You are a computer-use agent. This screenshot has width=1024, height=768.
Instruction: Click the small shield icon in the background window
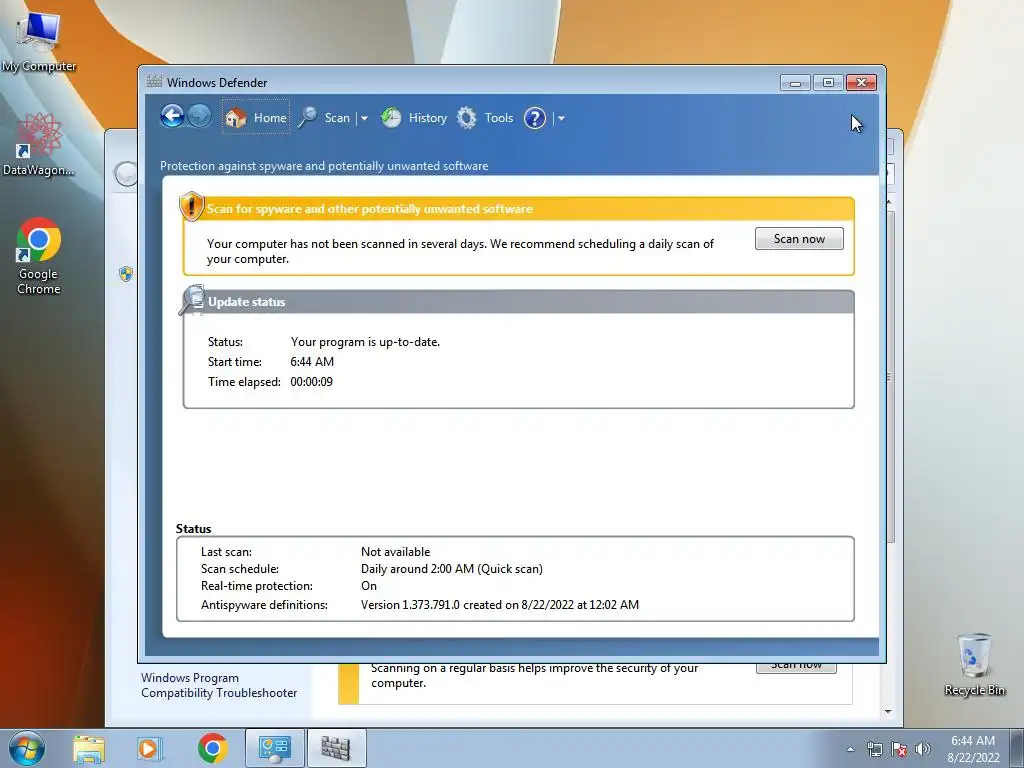(126, 274)
